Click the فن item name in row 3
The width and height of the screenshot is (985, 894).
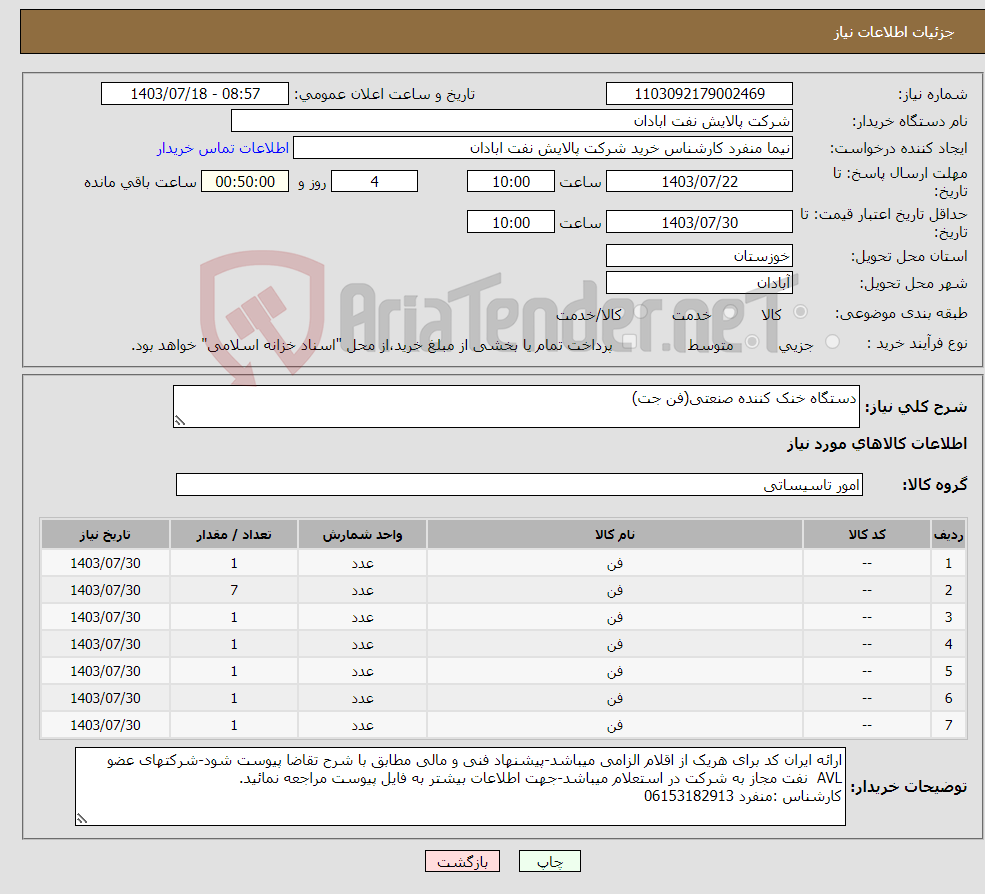pos(614,618)
